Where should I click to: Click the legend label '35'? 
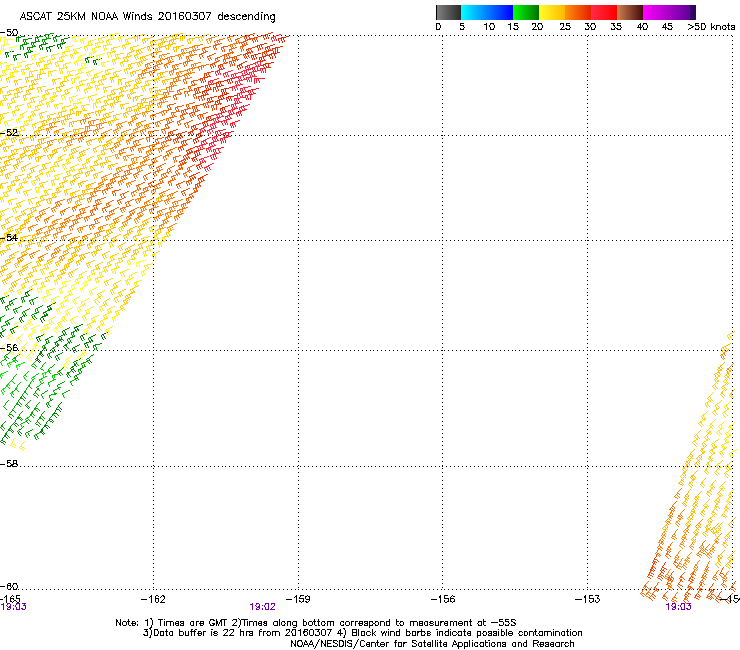point(616,27)
